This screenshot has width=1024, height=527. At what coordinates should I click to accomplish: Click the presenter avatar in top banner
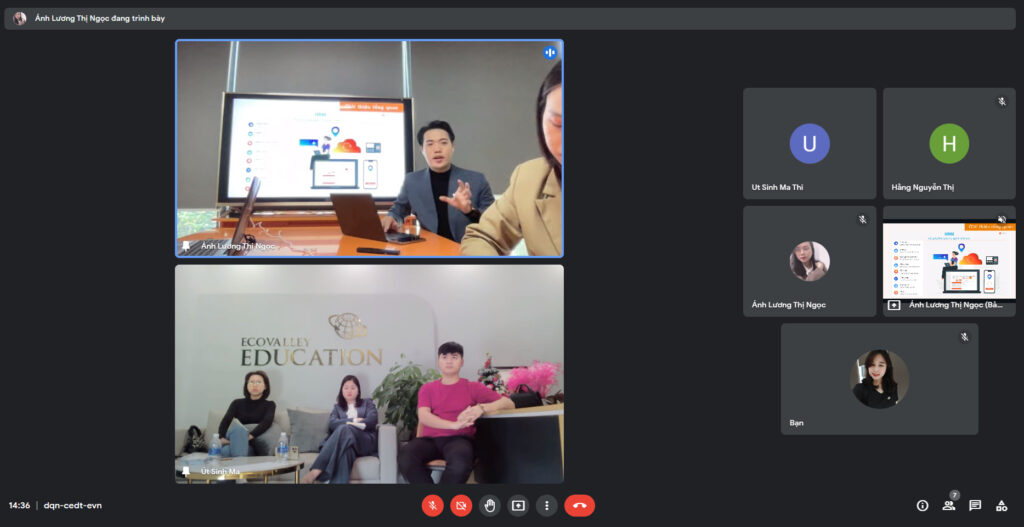pyautogui.click(x=20, y=18)
